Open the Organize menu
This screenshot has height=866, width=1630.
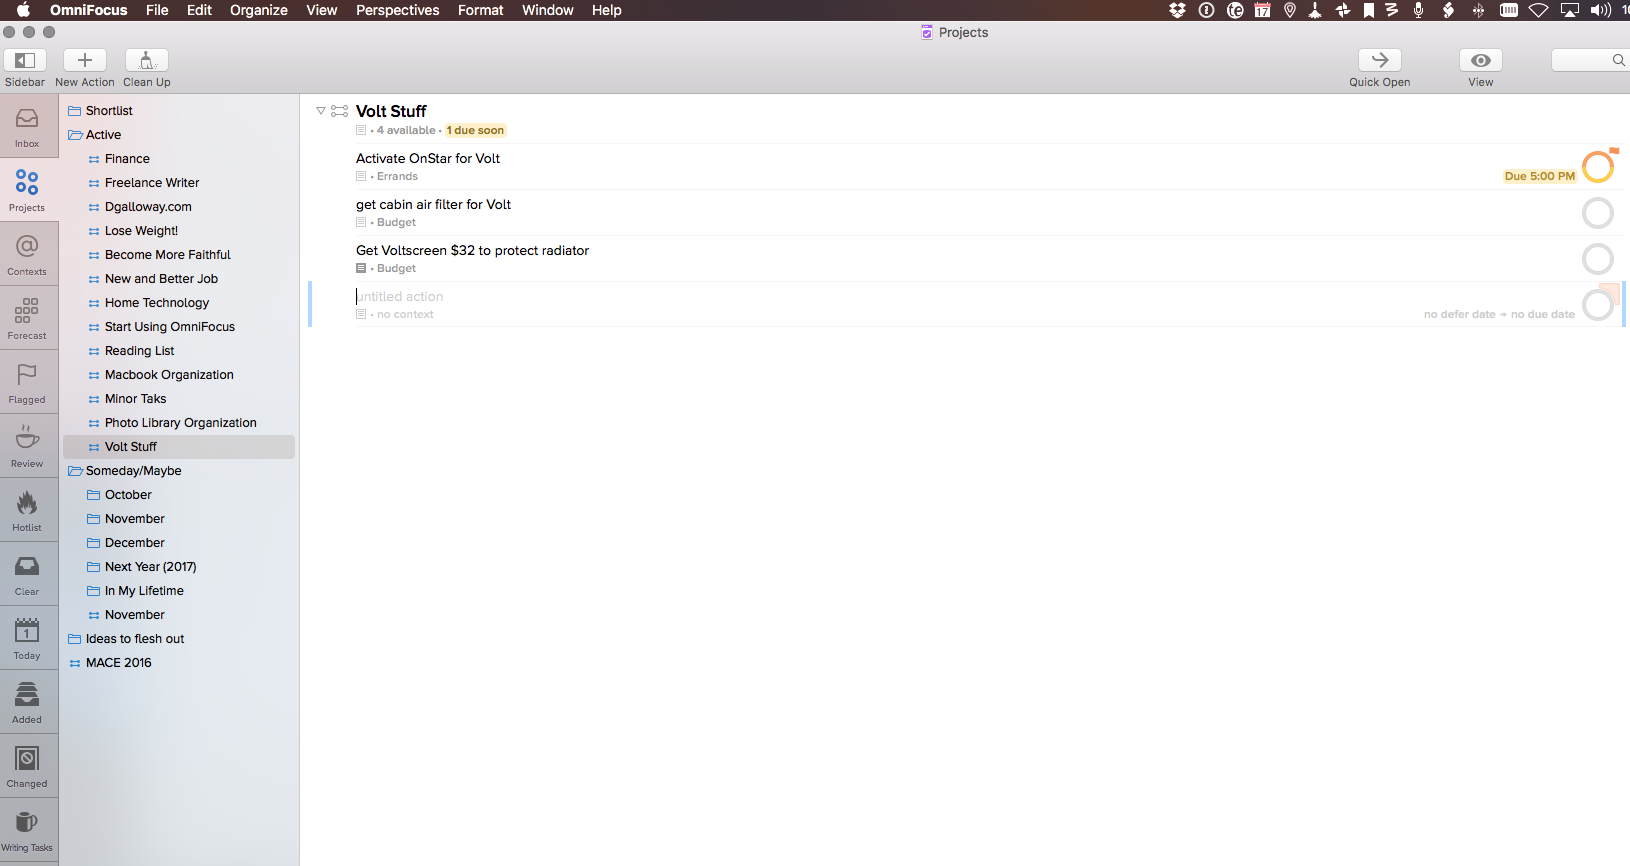click(259, 10)
